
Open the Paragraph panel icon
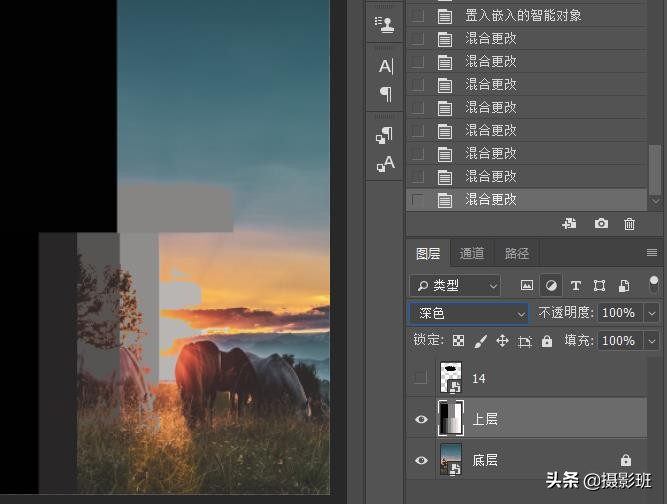[386, 94]
